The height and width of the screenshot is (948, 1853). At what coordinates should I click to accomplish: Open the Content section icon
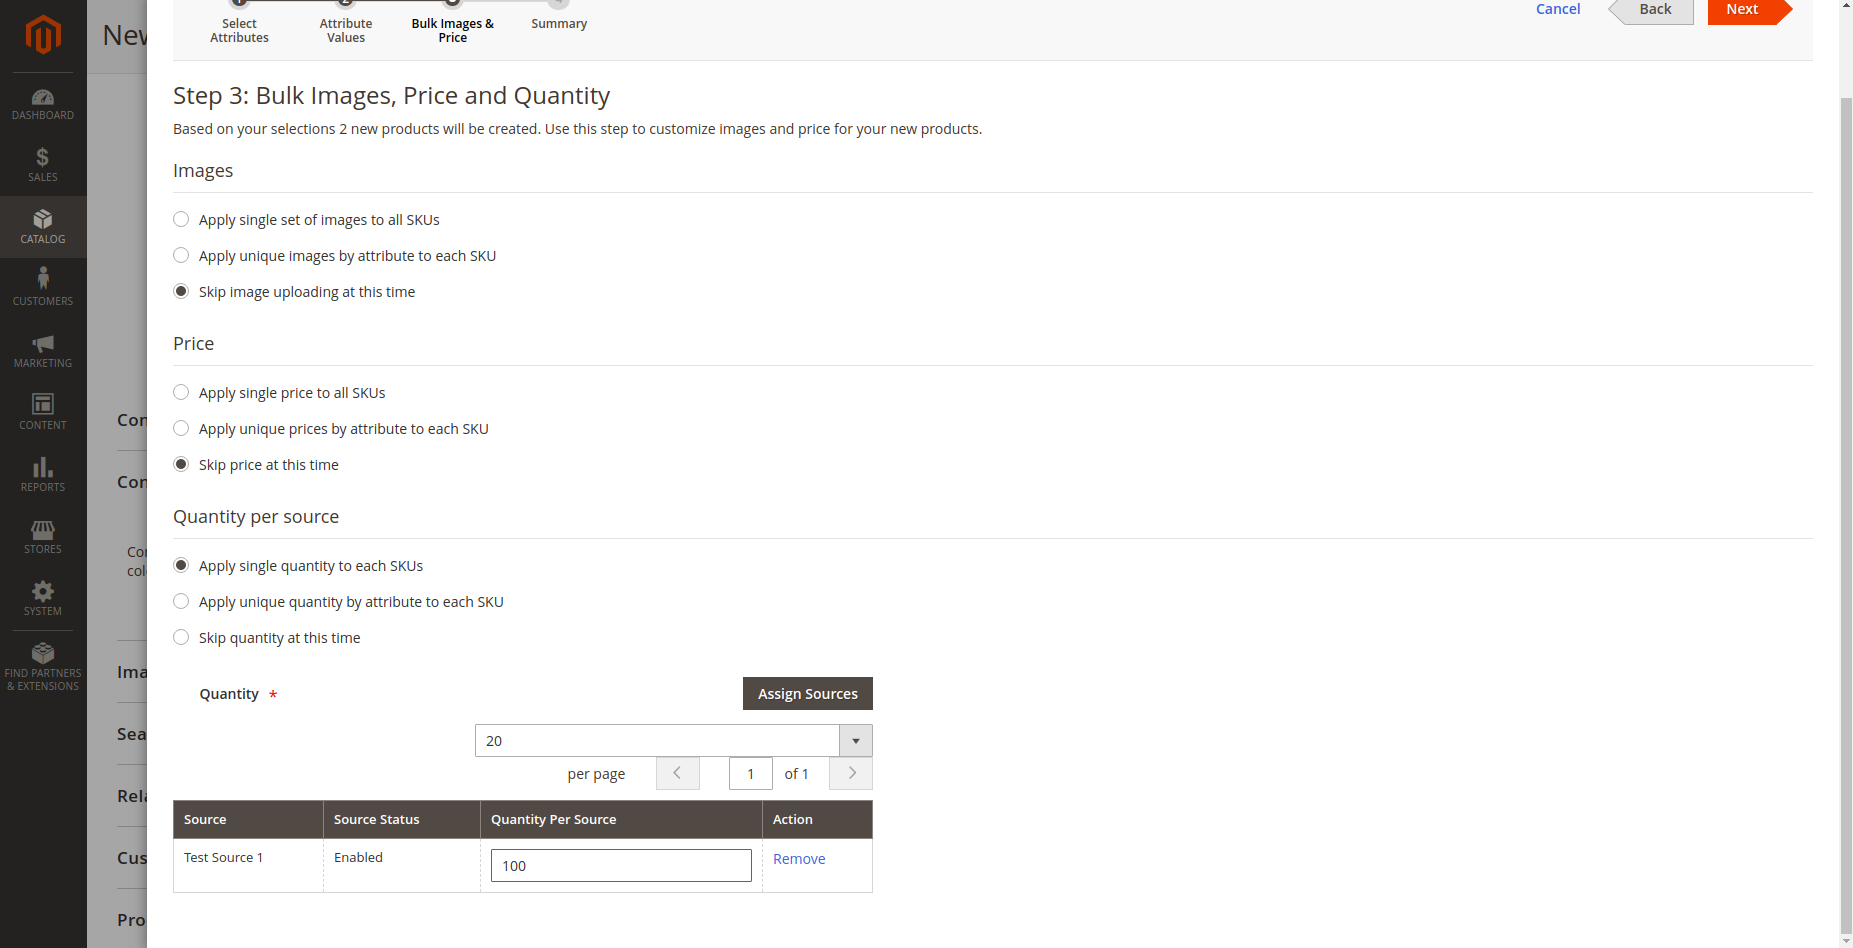point(42,411)
